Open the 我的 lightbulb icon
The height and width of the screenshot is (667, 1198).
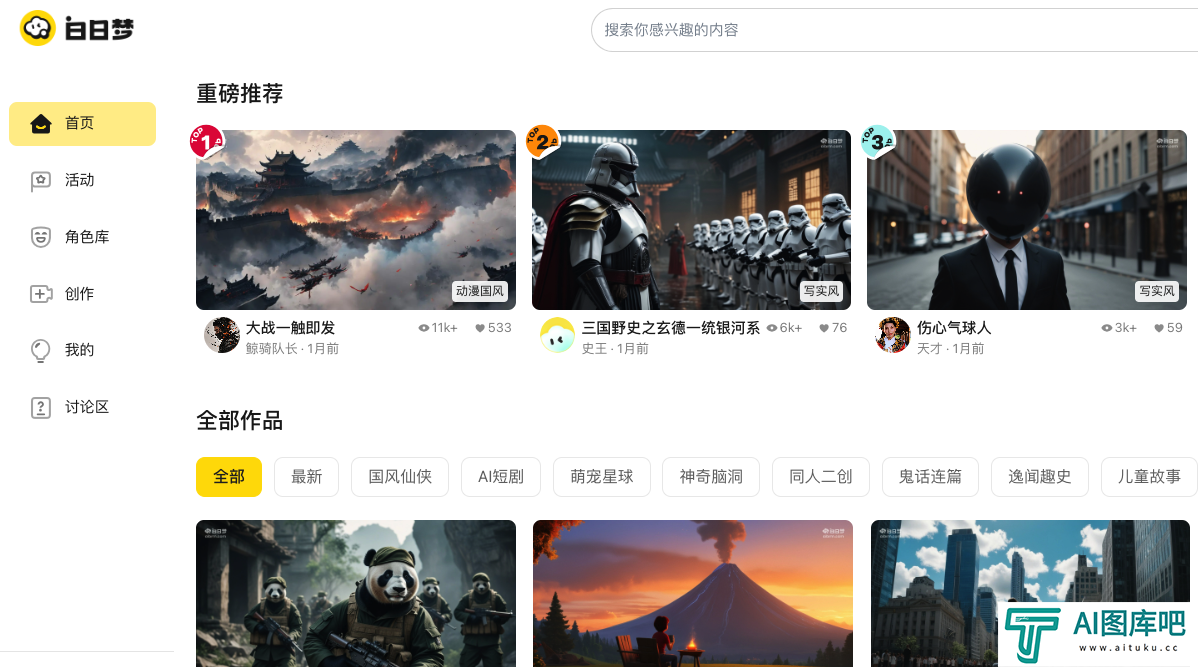click(x=40, y=351)
